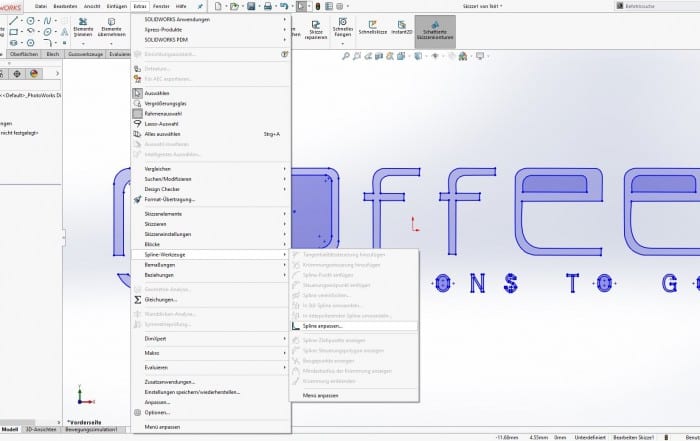Viewport: 700px width, 441px height.
Task: Select the Sketch Fillet tool
Action: [x=47, y=43]
